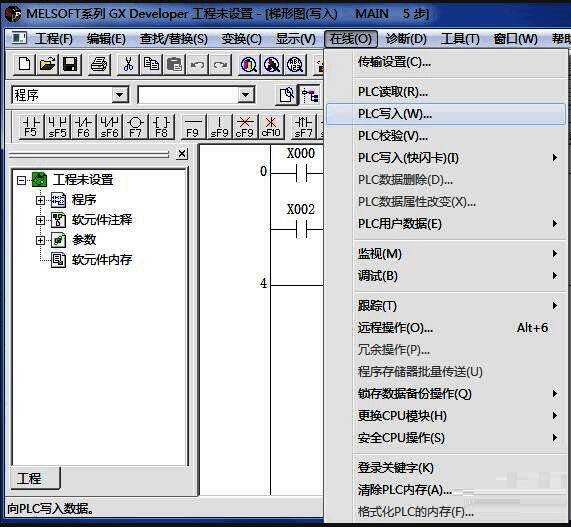Click the project data list toggle icon
This screenshot has height=527, width=571.
click(310, 95)
